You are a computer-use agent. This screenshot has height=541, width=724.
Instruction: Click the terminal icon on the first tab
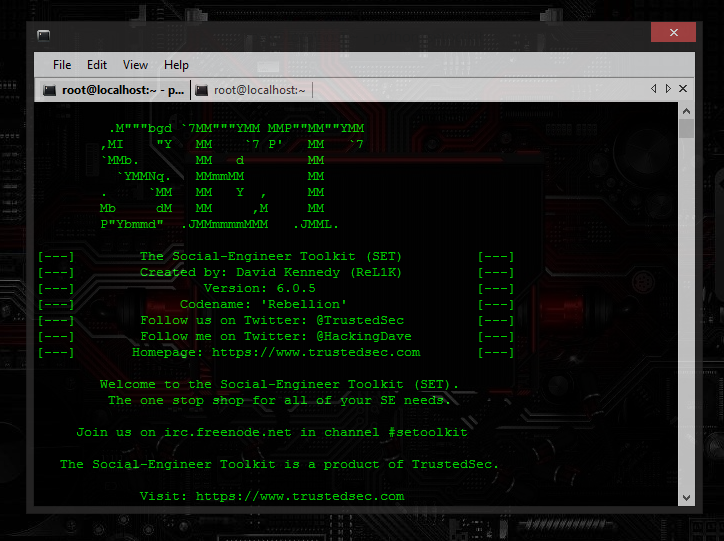49,90
